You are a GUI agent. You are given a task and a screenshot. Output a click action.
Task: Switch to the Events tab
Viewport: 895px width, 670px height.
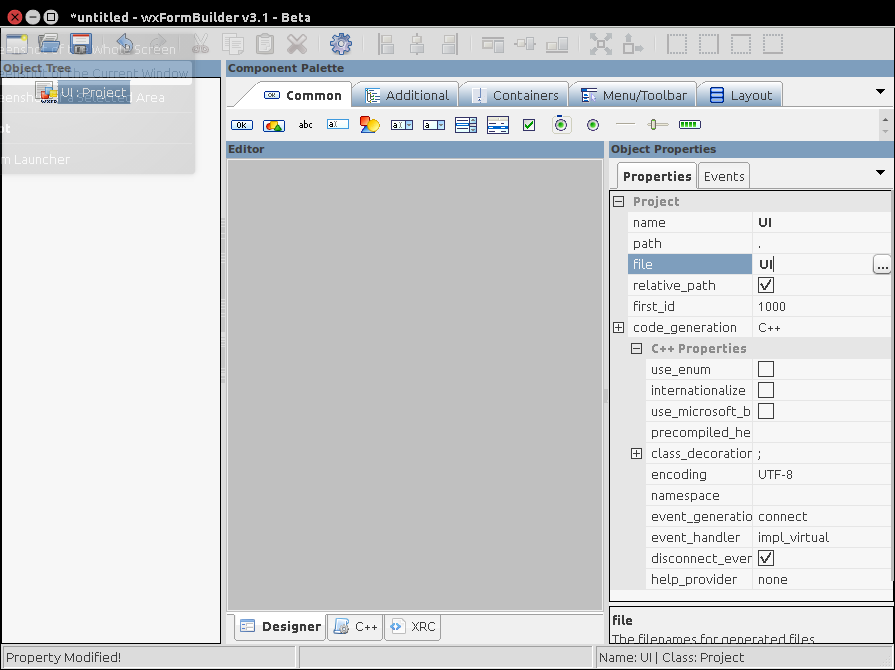(x=724, y=176)
